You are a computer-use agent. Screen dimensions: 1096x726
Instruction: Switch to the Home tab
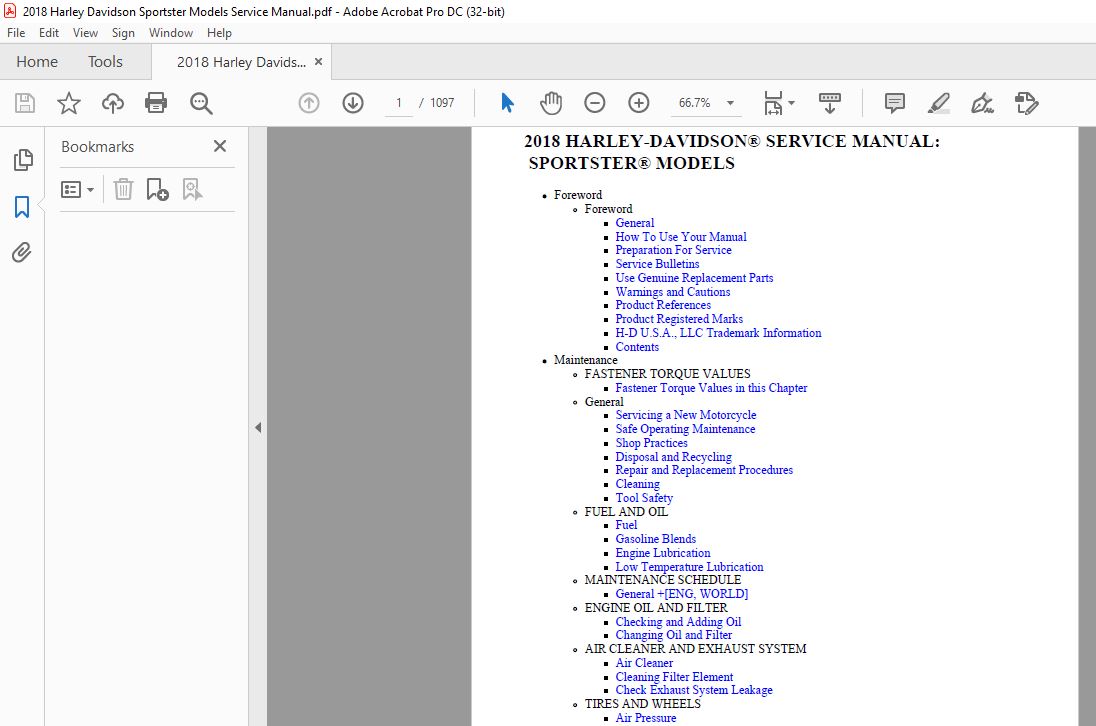(37, 61)
